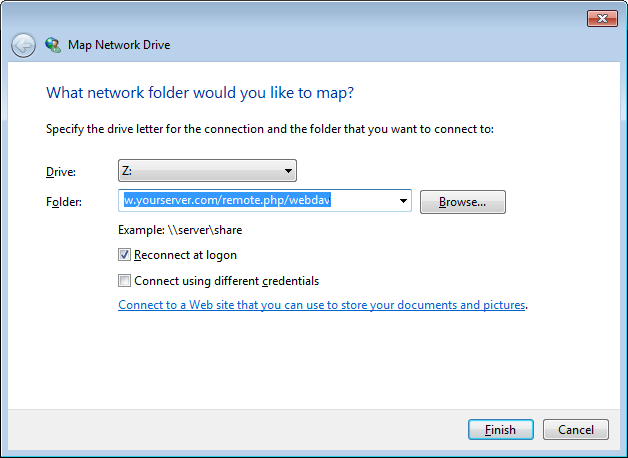Click the Finish button
This screenshot has width=628, height=458.
tap(500, 430)
